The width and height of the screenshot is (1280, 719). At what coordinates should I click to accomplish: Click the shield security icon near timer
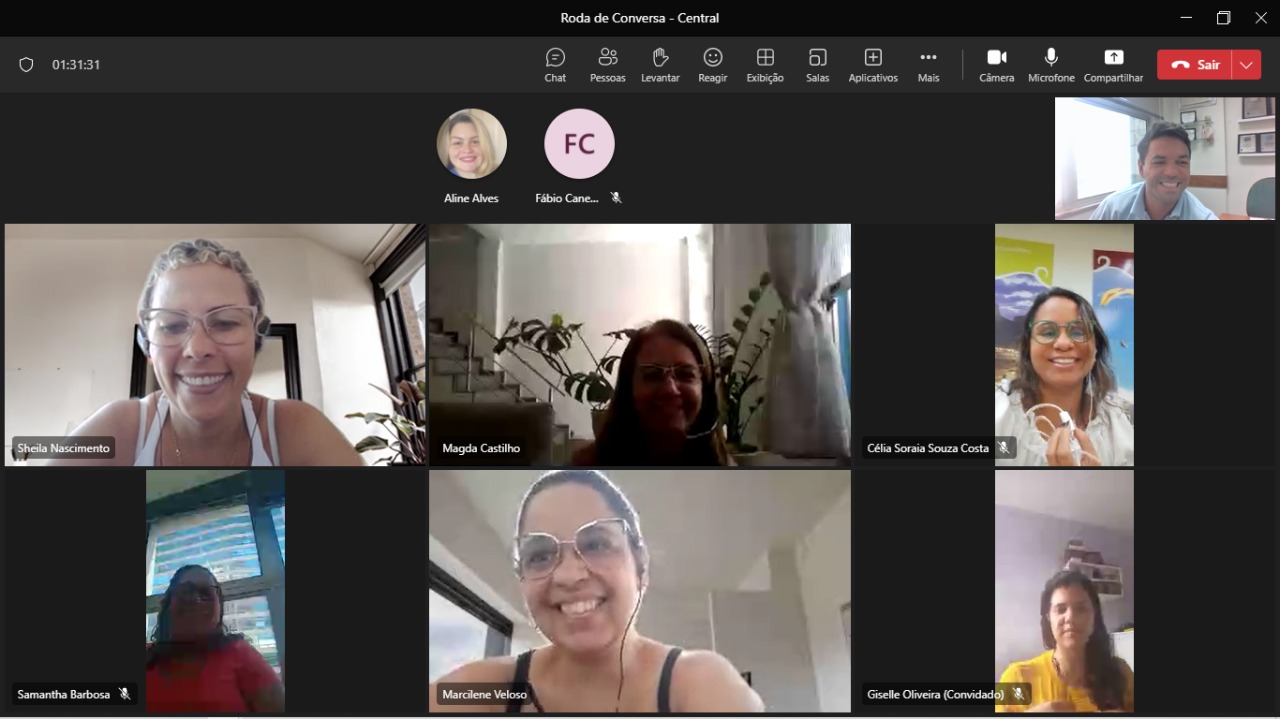tap(26, 65)
